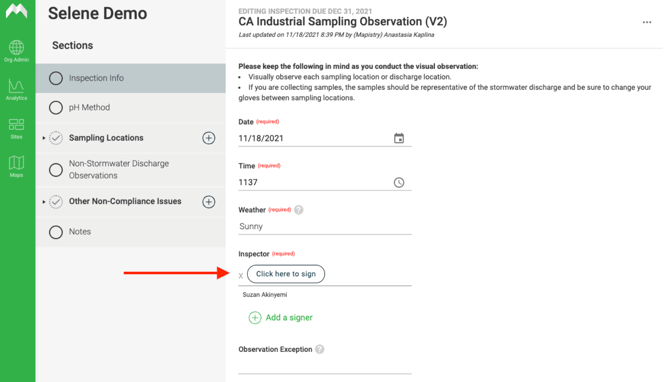Click the 'Click here to sign' button
Viewport: 670px width, 382px height.
pyautogui.click(x=286, y=274)
